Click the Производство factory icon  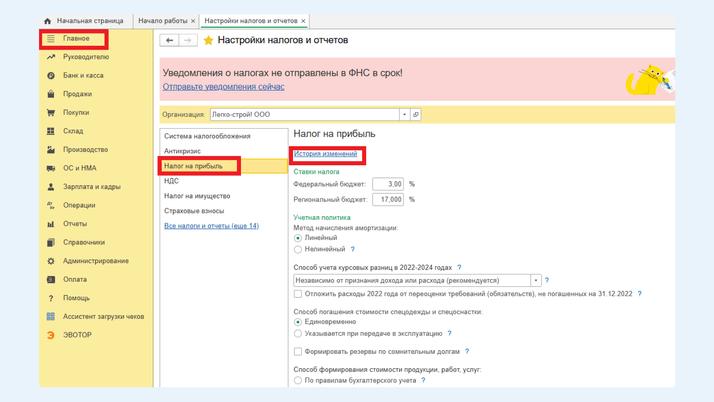click(51, 150)
